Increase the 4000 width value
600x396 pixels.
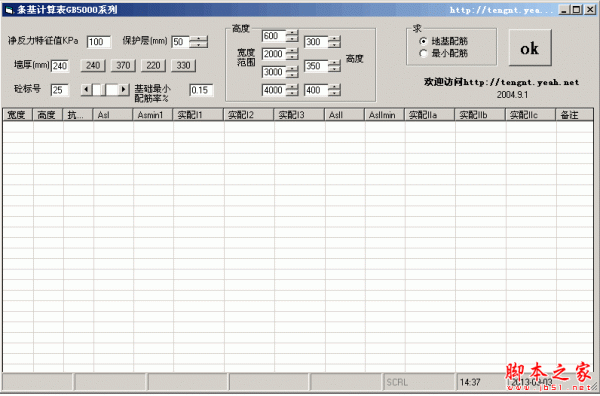click(292, 87)
